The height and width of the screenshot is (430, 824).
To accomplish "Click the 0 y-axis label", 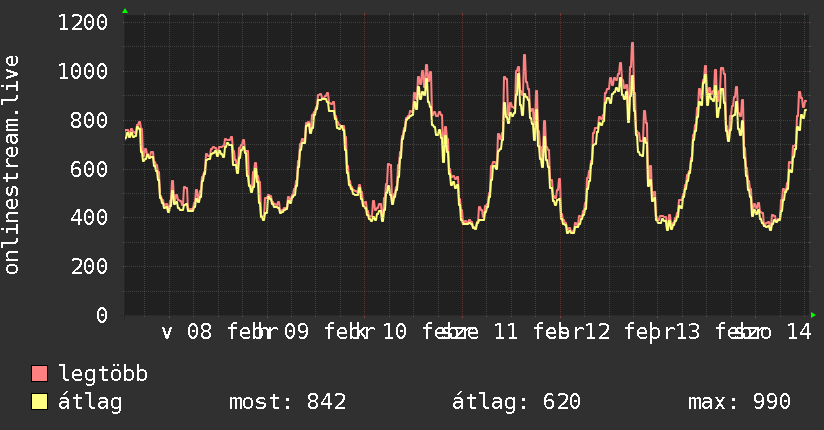I will (102, 315).
